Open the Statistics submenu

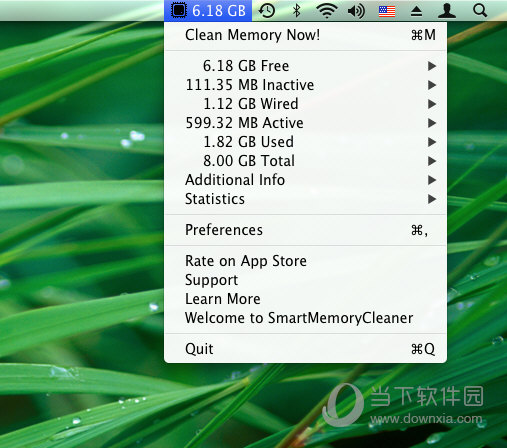pyautogui.click(x=305, y=199)
